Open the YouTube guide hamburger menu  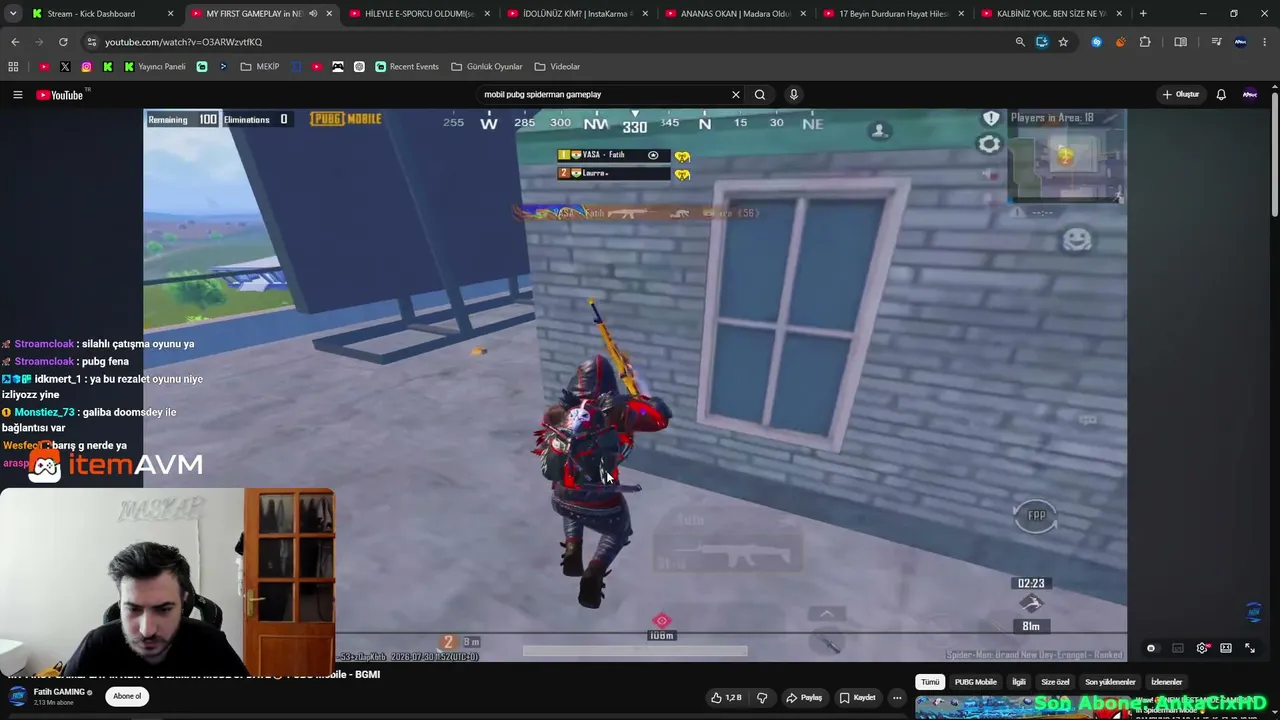coord(17,95)
